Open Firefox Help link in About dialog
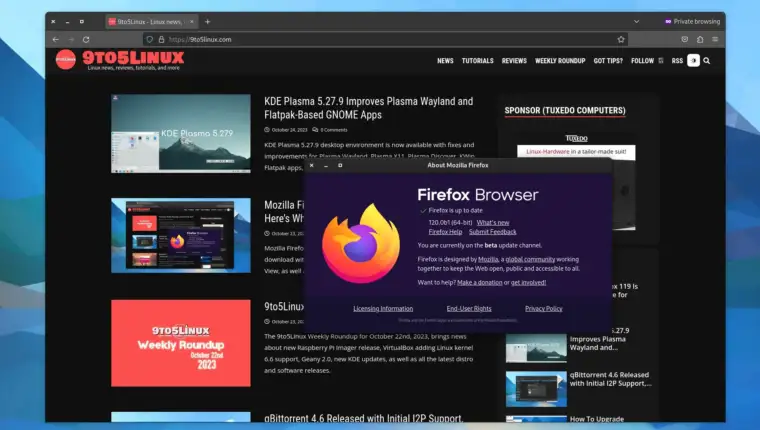This screenshot has height=430, width=760. click(445, 232)
